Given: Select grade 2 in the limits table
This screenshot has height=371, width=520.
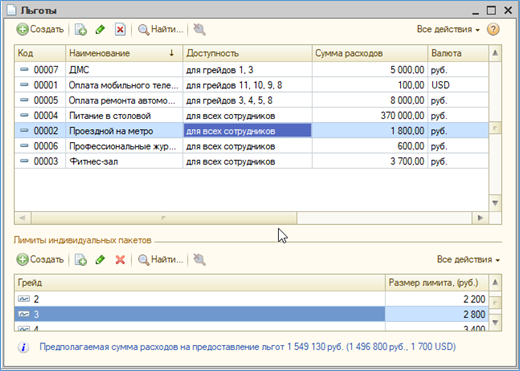Looking at the screenshot, I should (x=251, y=299).
